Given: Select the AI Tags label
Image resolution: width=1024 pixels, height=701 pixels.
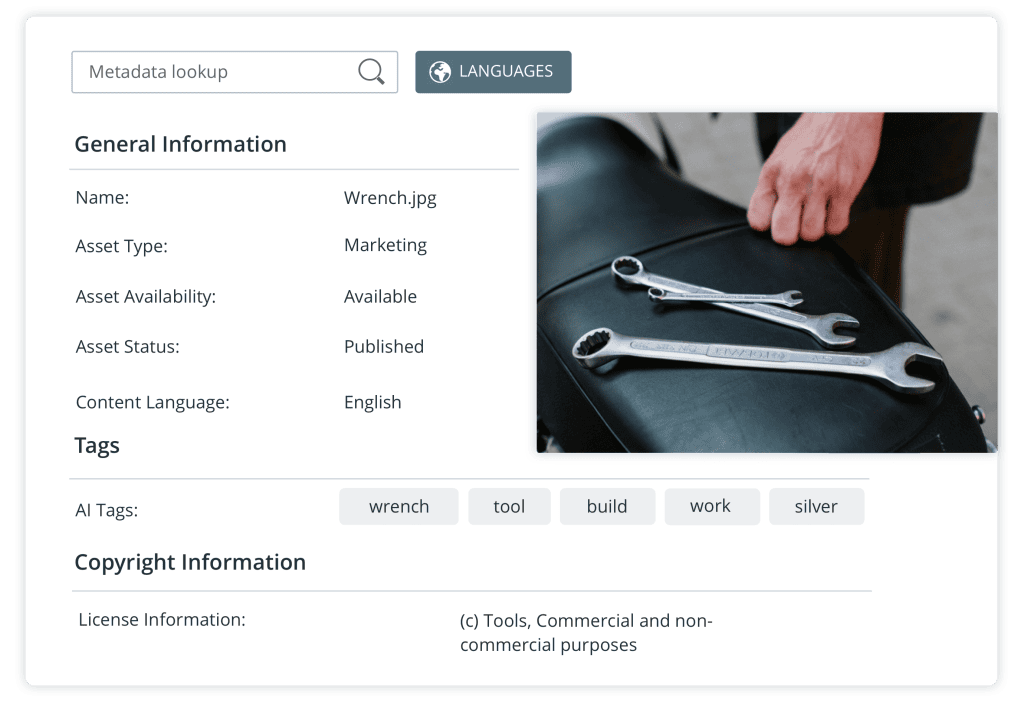Looking at the screenshot, I should click(104, 510).
